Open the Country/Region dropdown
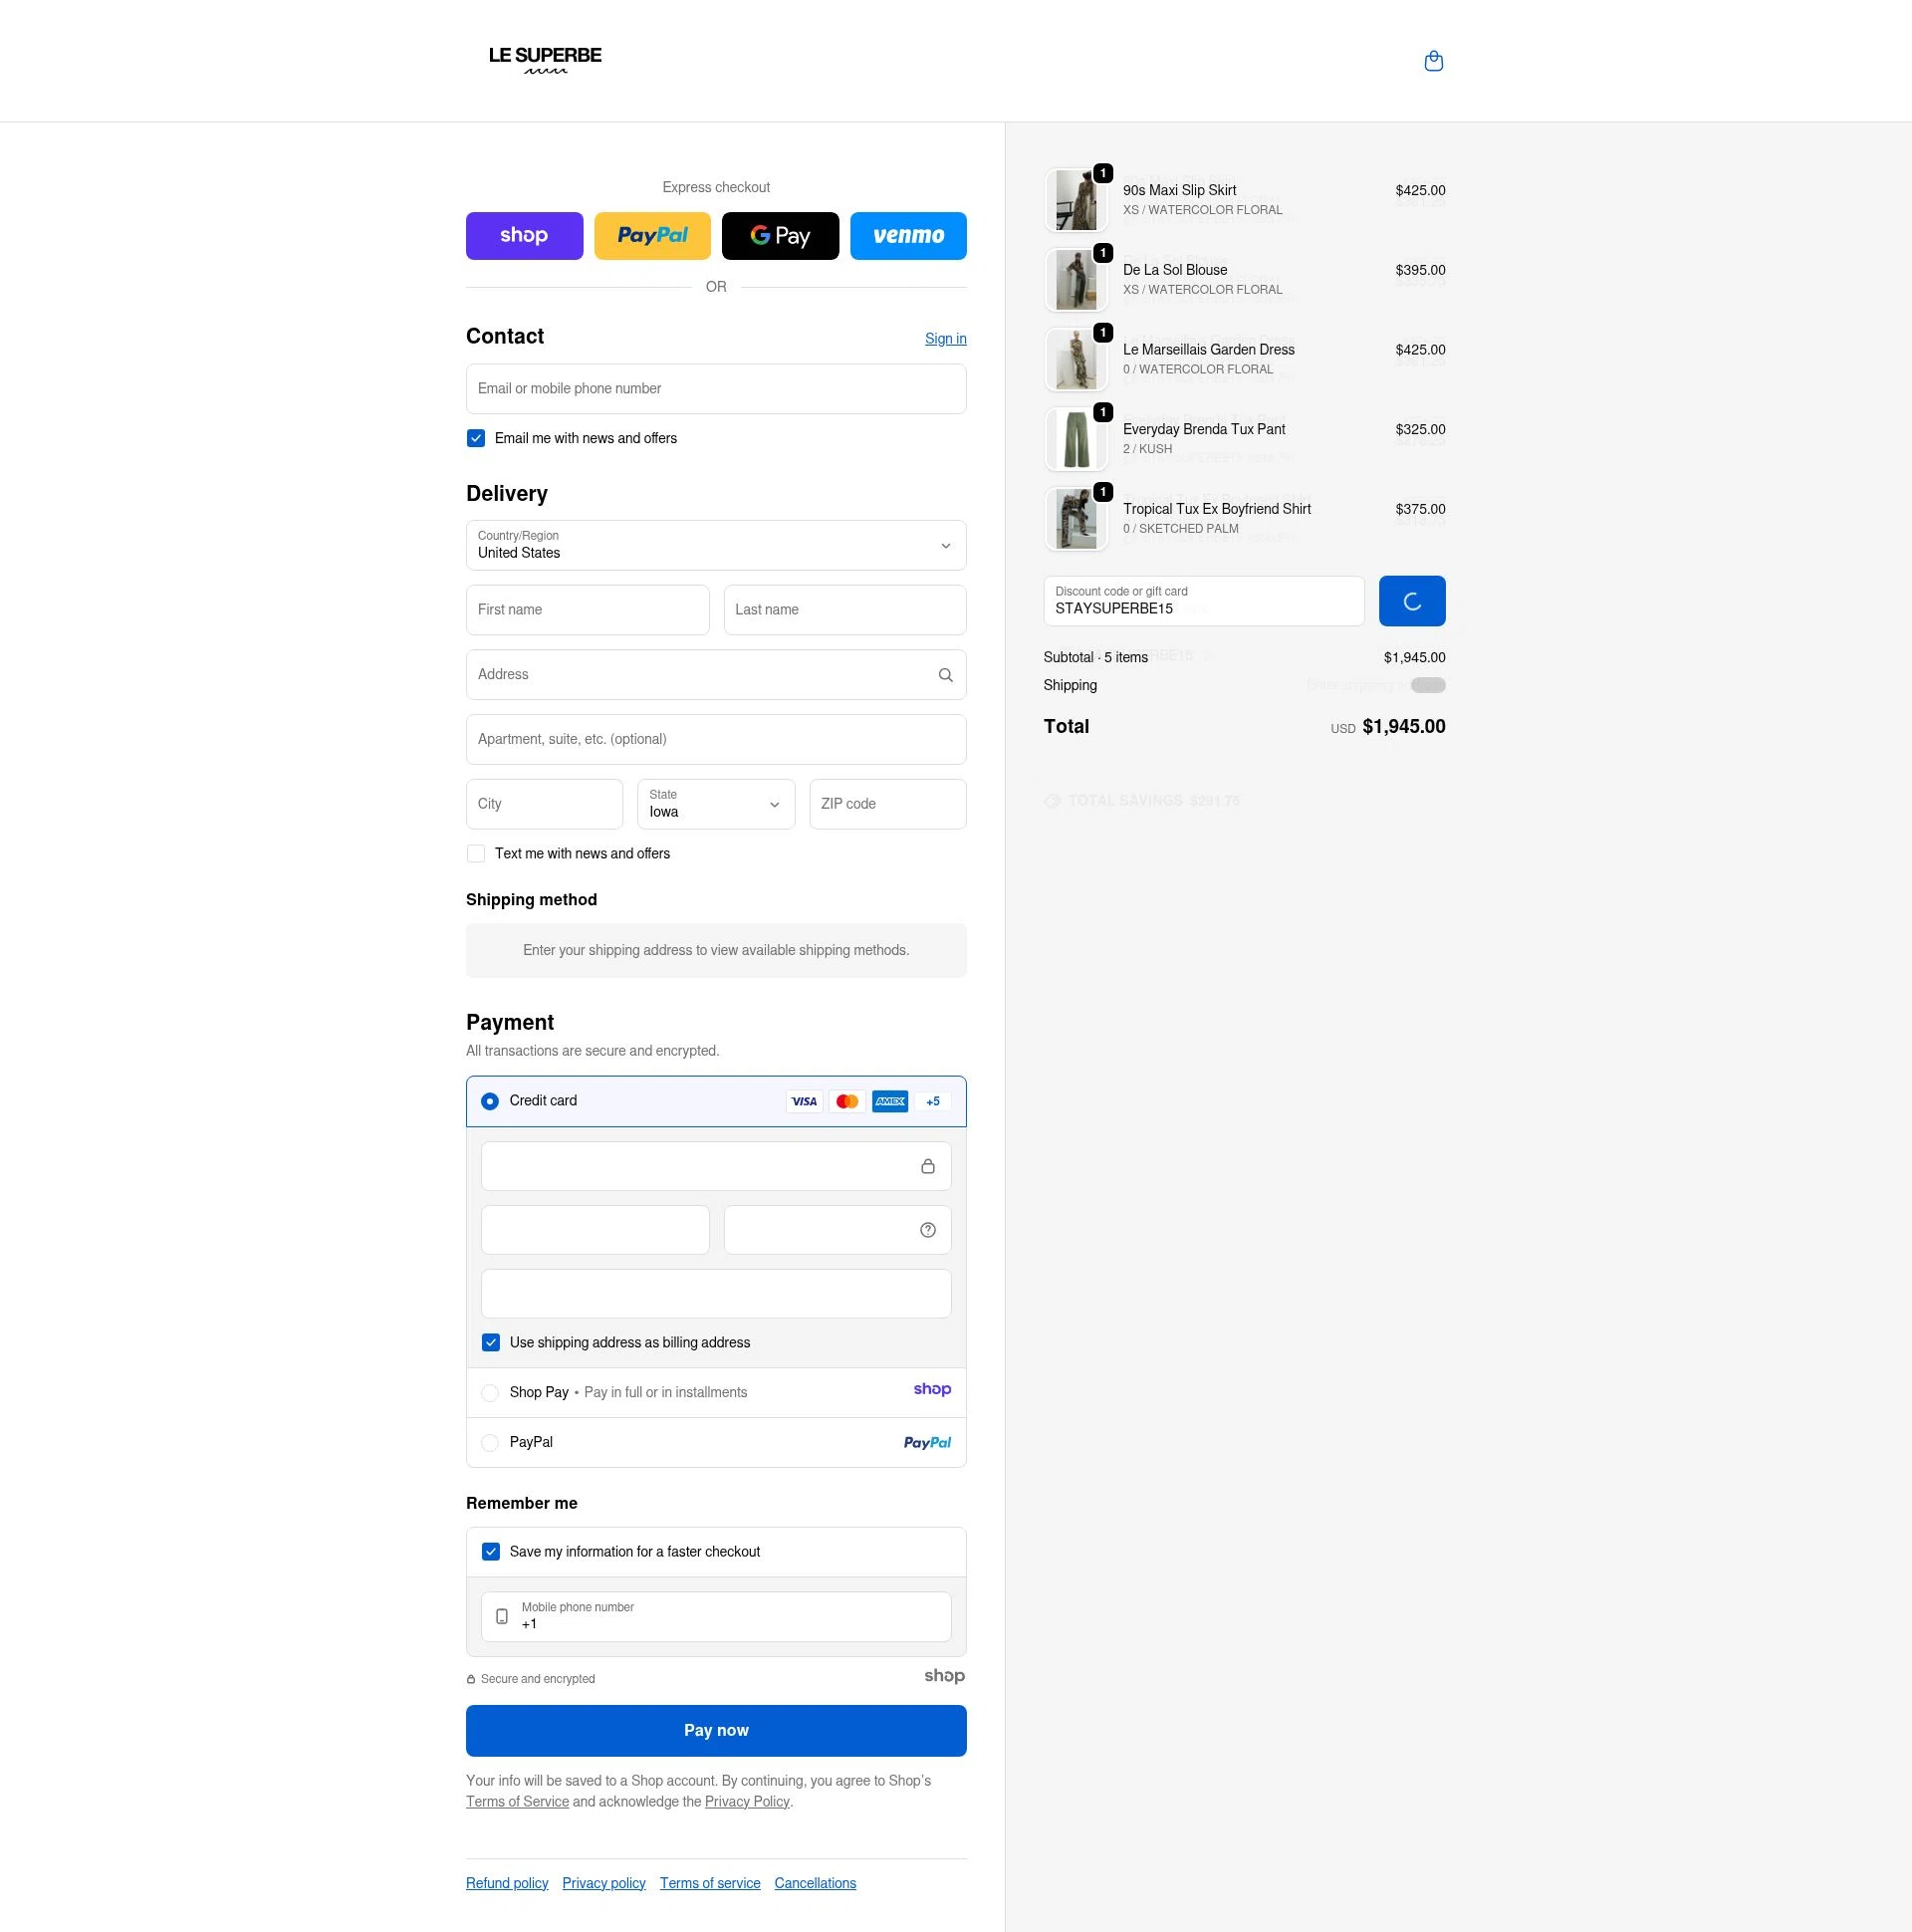 715,545
